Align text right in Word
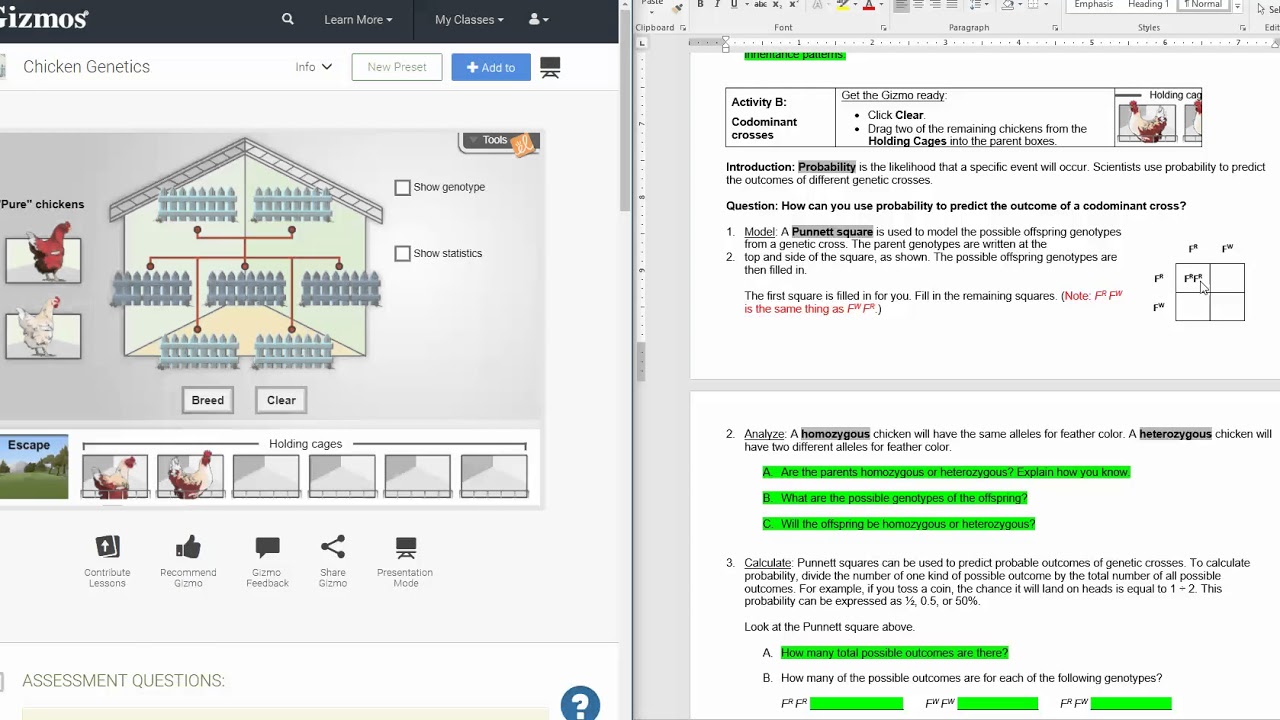 point(935,4)
